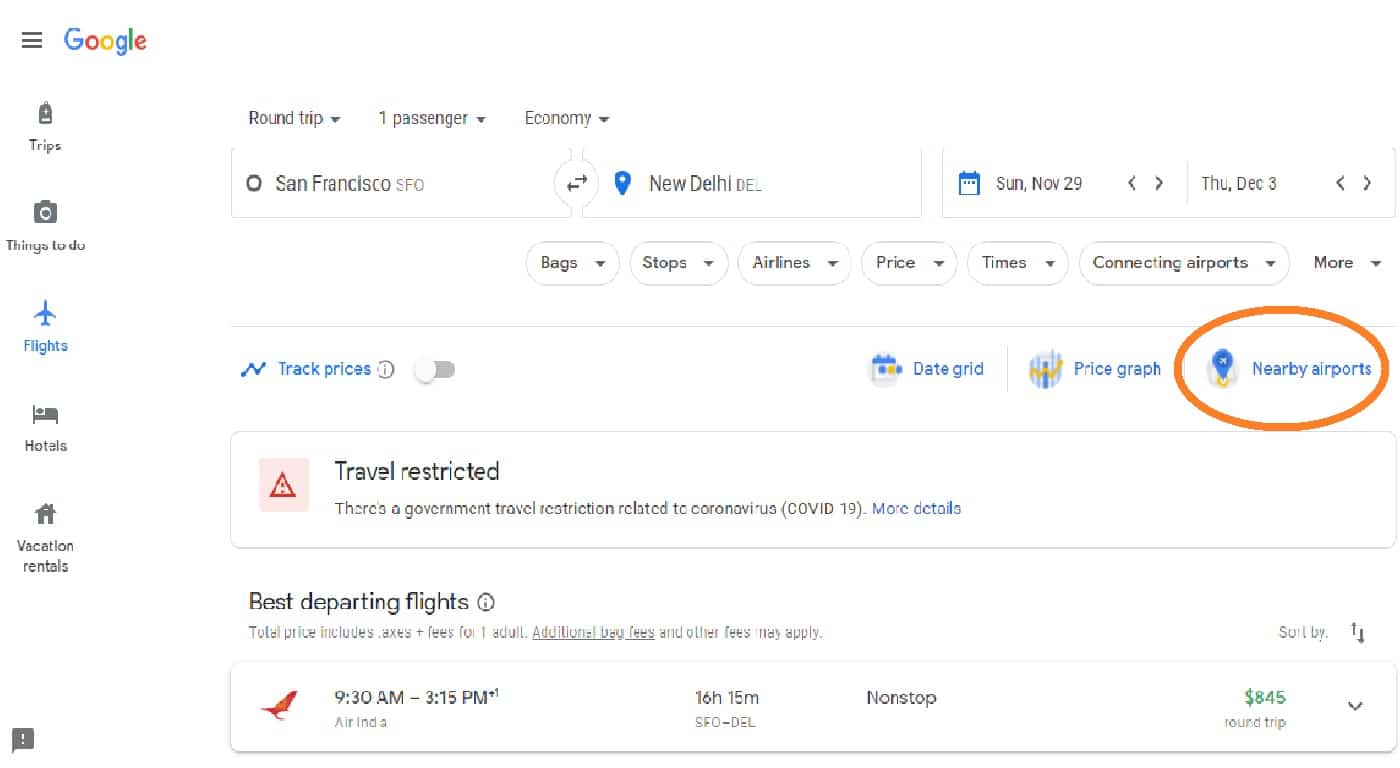Open the Additional bag fees link
The height and width of the screenshot is (768, 1400).
(593, 632)
